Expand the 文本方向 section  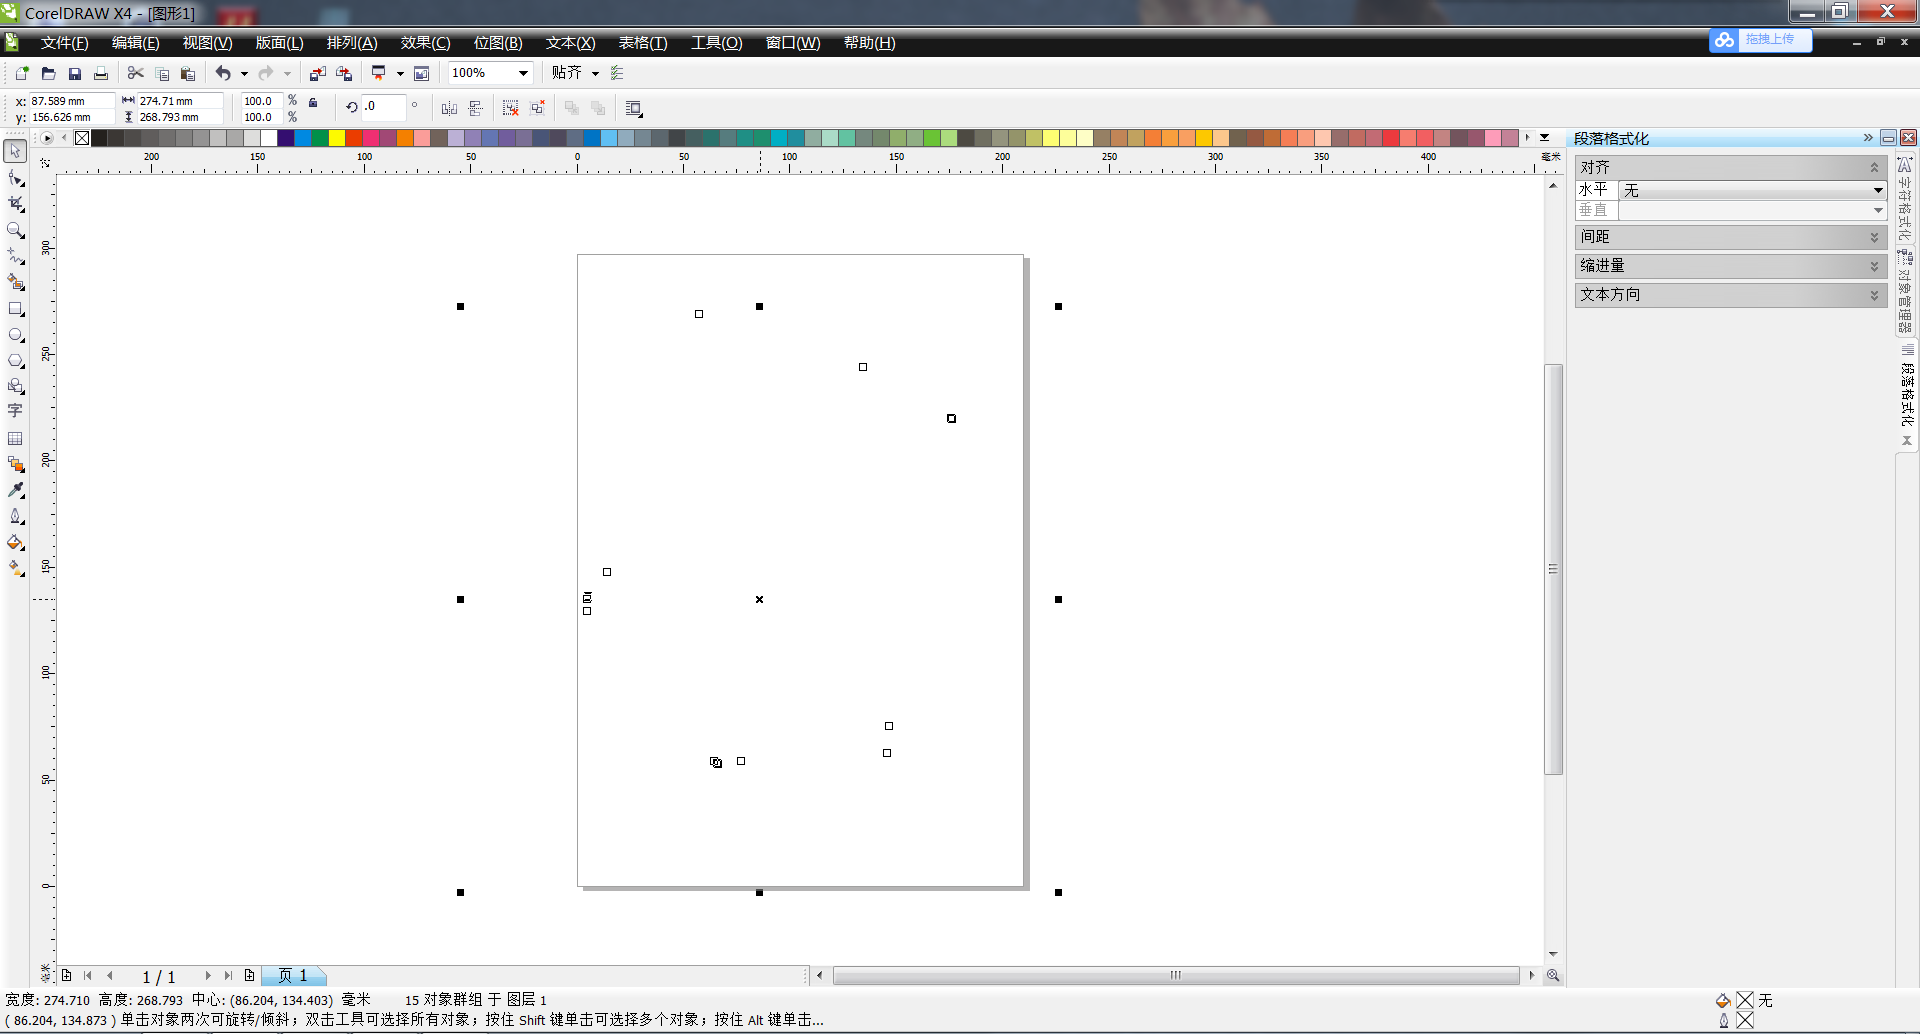point(1874,295)
